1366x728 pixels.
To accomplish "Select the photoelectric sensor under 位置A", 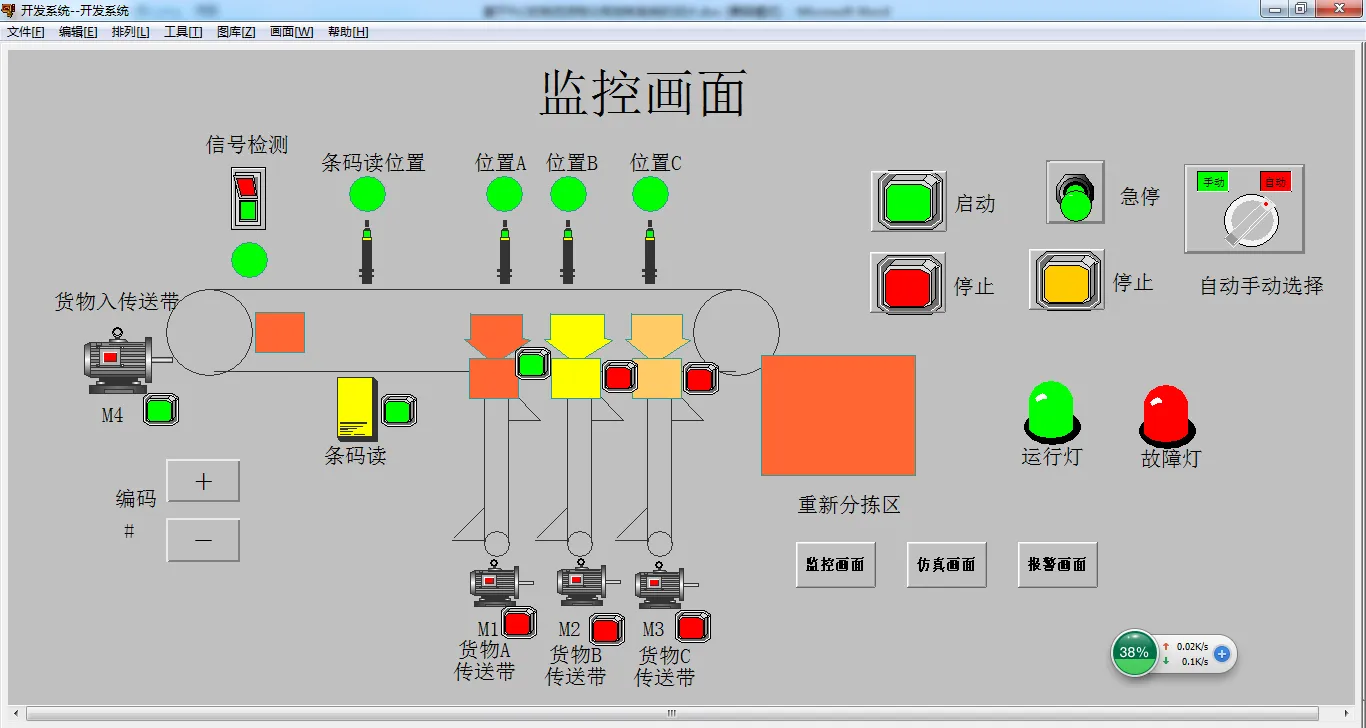I will click(505, 252).
